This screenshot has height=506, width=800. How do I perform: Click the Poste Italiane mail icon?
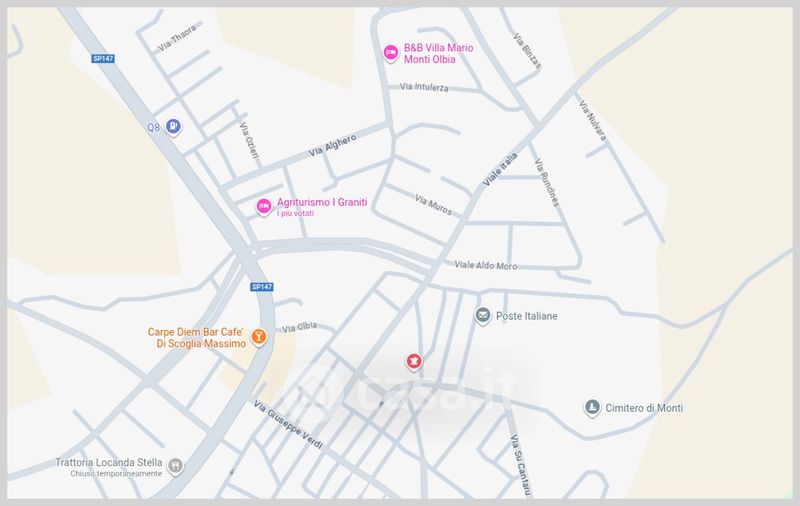(x=483, y=316)
